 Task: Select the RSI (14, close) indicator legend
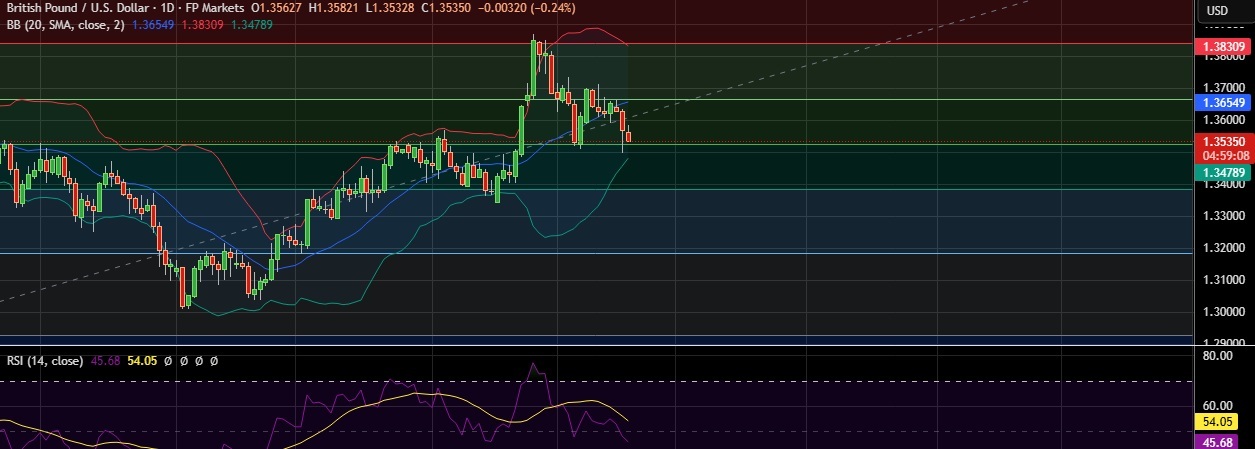(x=45, y=360)
